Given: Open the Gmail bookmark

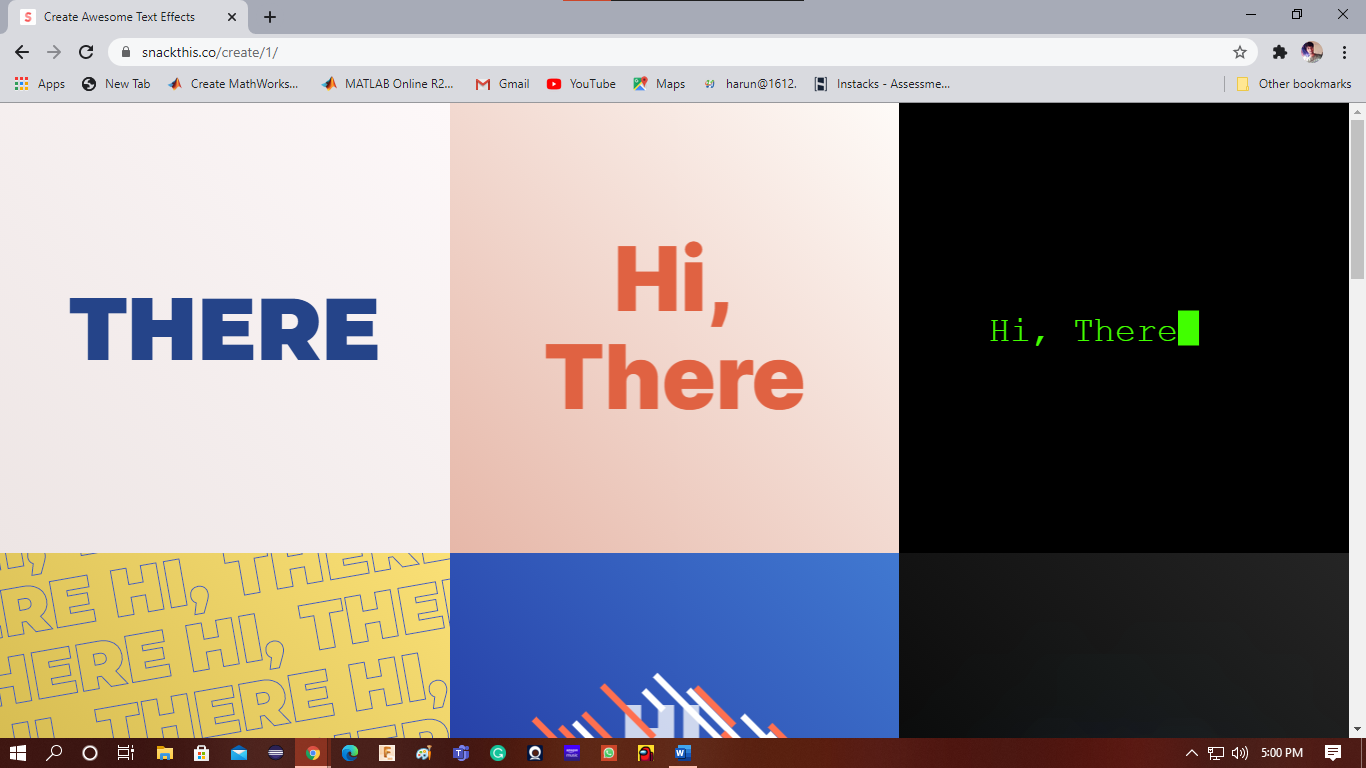Looking at the screenshot, I should [501, 84].
